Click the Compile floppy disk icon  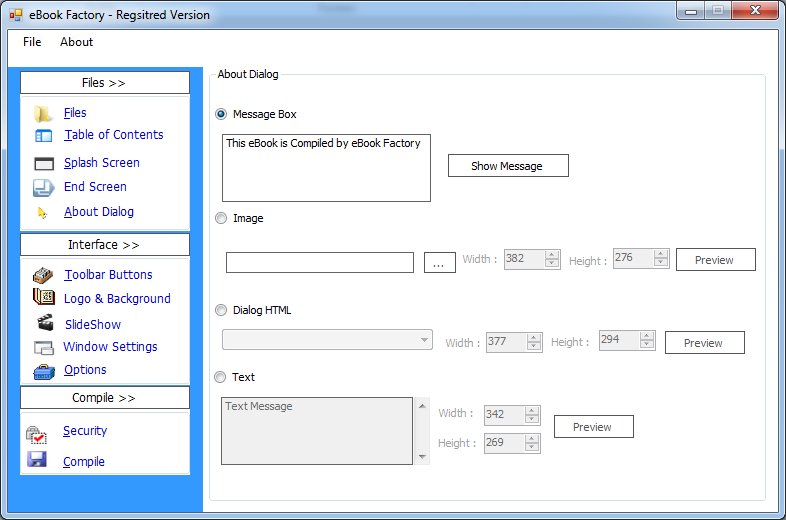(x=37, y=459)
